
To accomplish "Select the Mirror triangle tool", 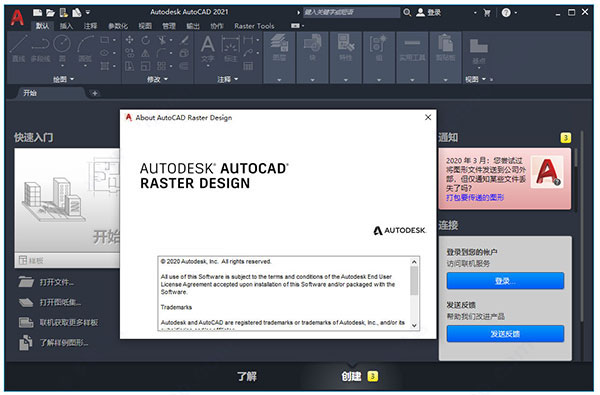I will (145, 53).
